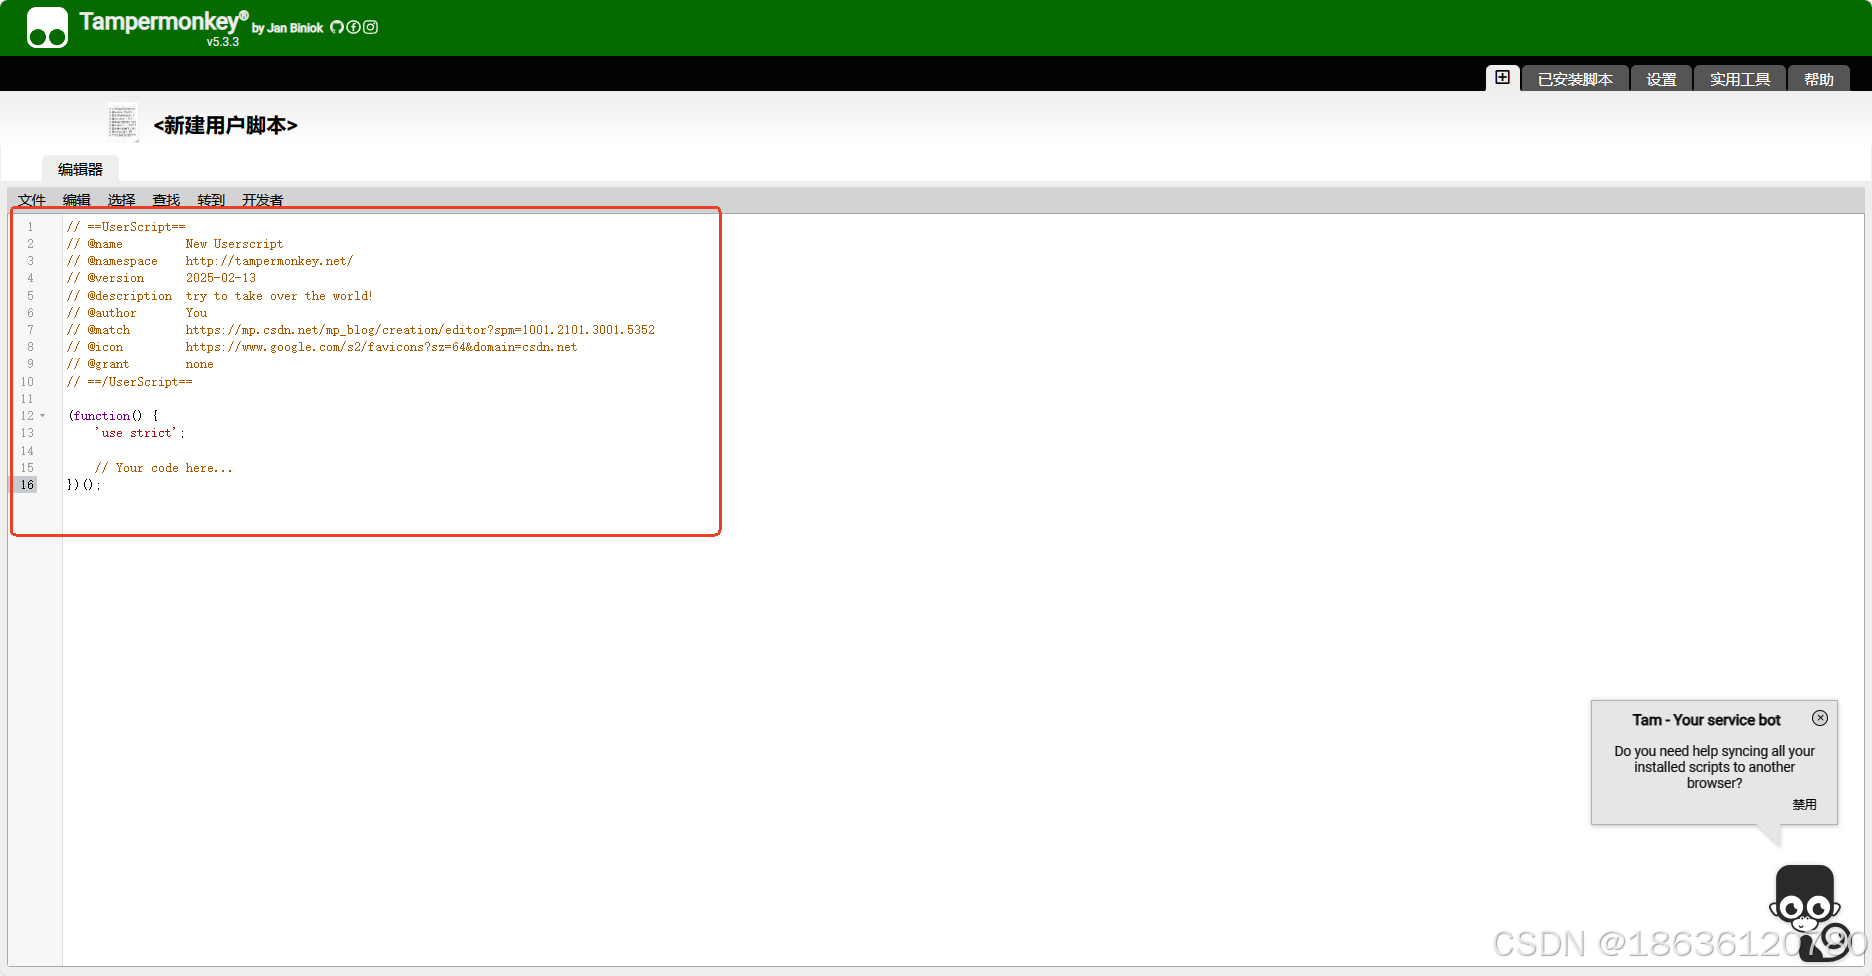Click the })(); closing line

(x=84, y=485)
